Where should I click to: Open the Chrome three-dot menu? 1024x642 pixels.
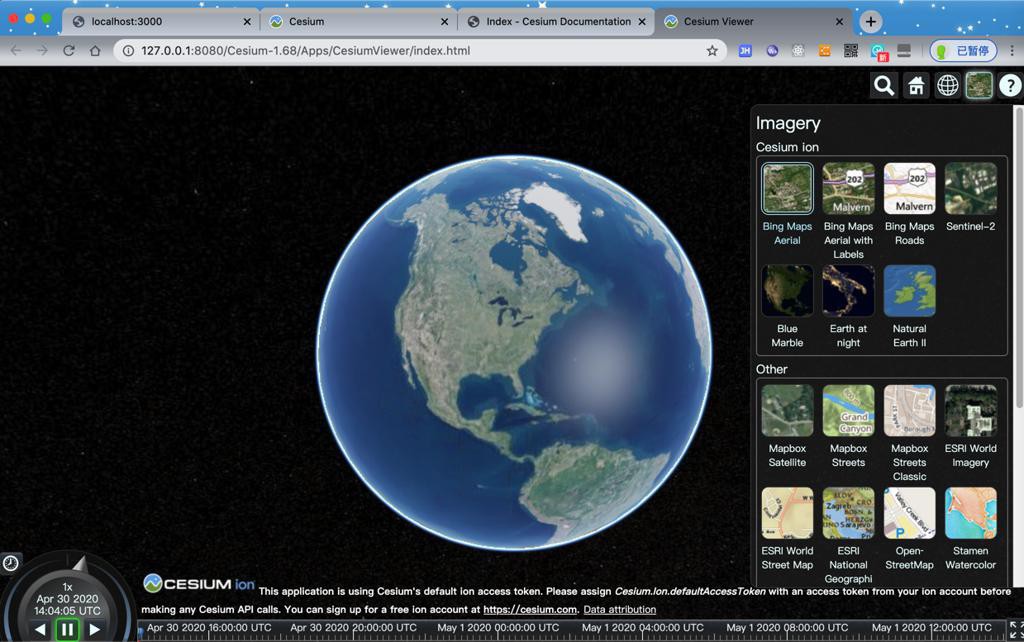click(x=1012, y=50)
